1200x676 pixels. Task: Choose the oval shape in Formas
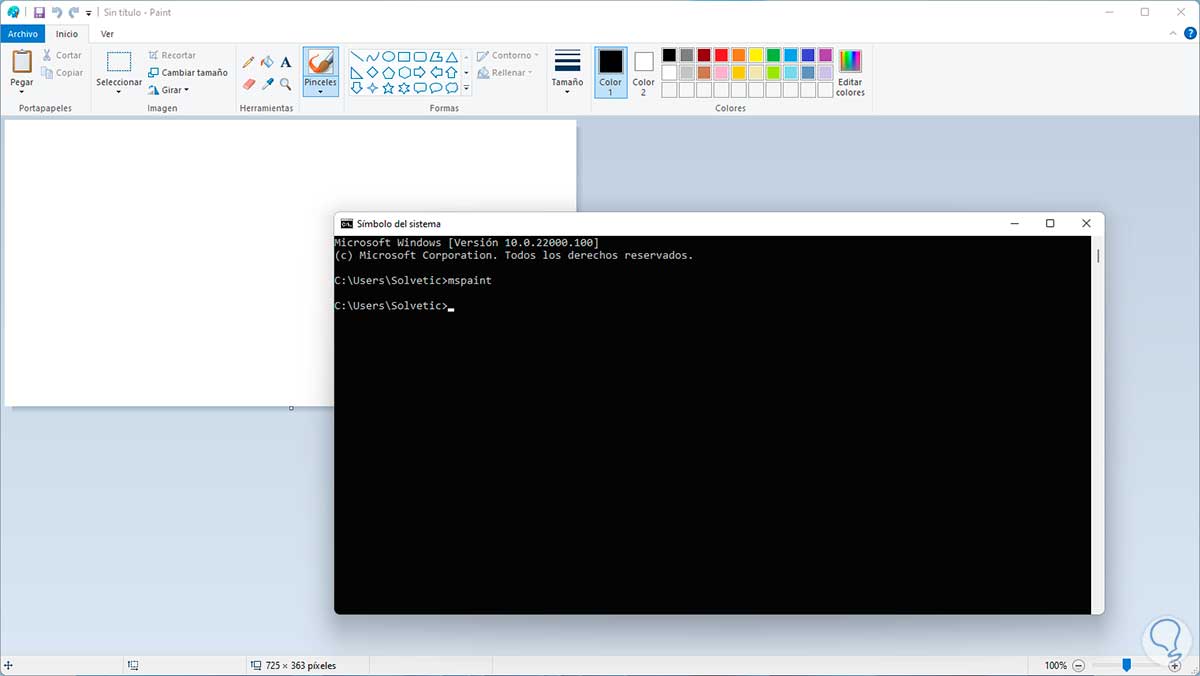click(388, 57)
